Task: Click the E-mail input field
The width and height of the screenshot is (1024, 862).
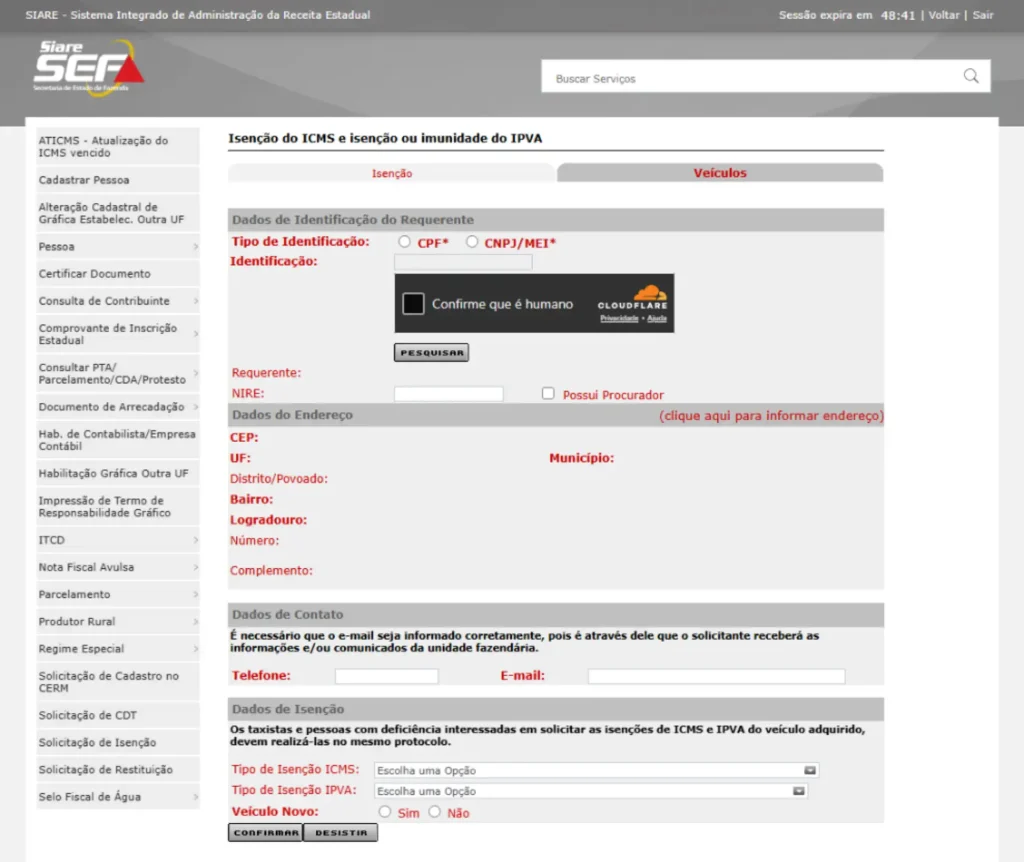Action: tap(716, 676)
